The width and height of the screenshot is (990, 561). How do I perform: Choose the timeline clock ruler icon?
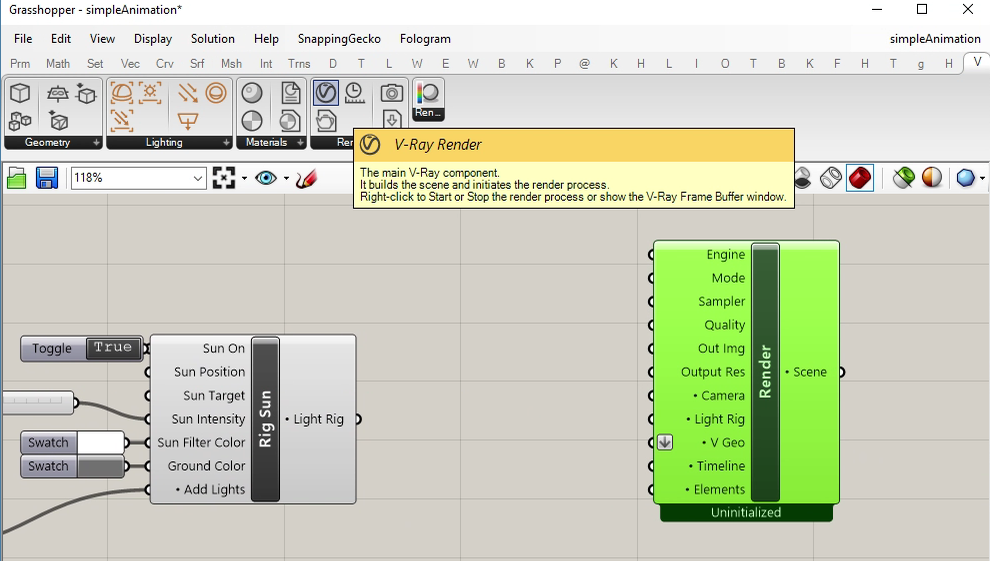coord(355,93)
